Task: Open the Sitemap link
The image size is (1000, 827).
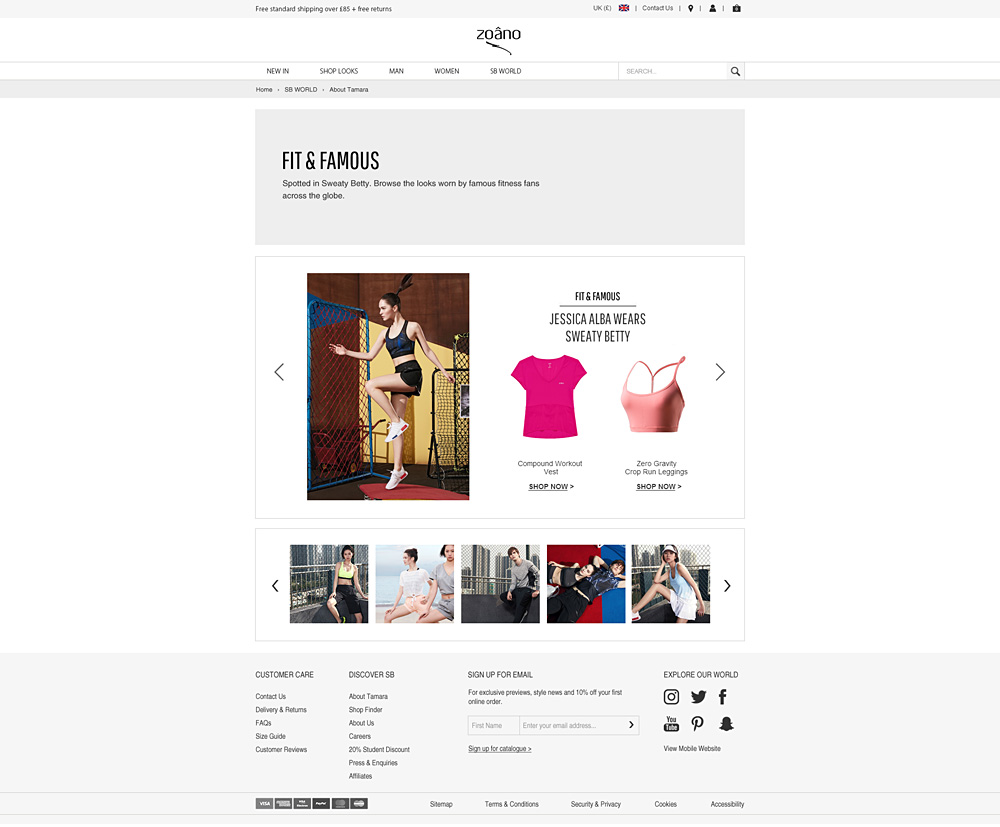Action: click(441, 804)
